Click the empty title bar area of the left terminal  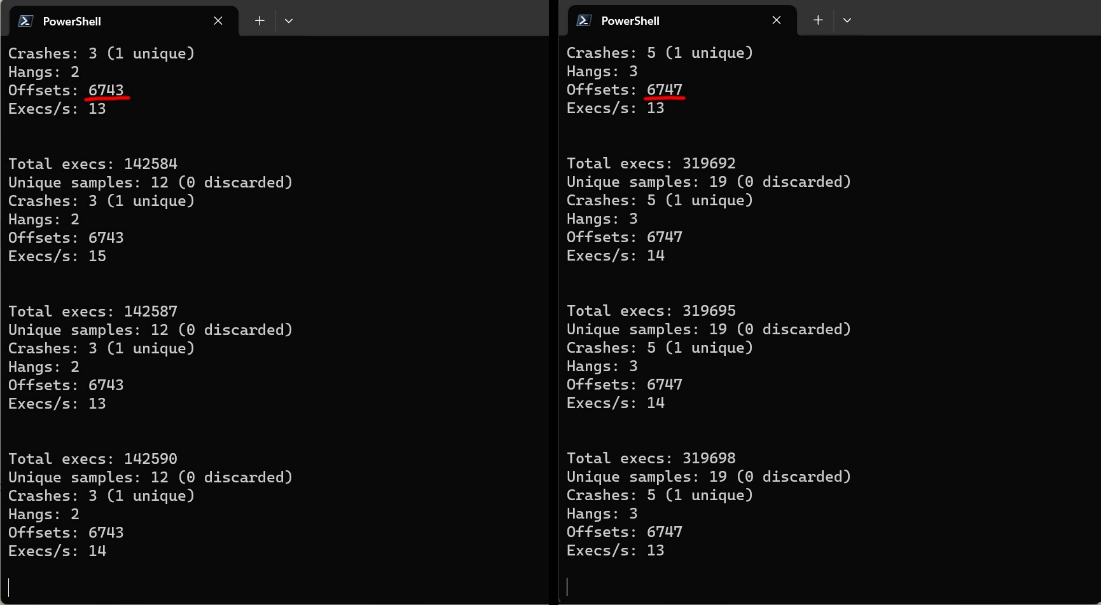[420, 20]
